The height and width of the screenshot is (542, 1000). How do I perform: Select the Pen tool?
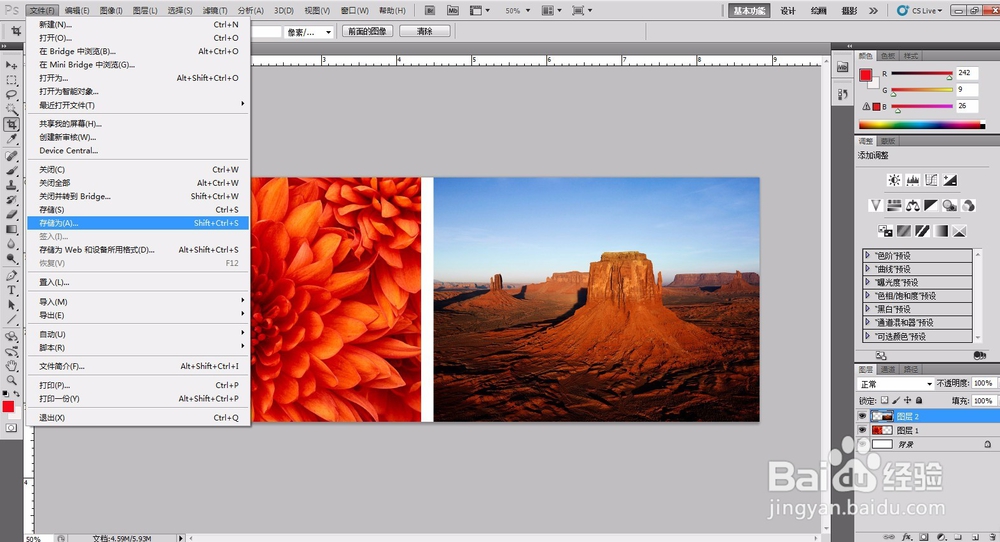[11, 275]
